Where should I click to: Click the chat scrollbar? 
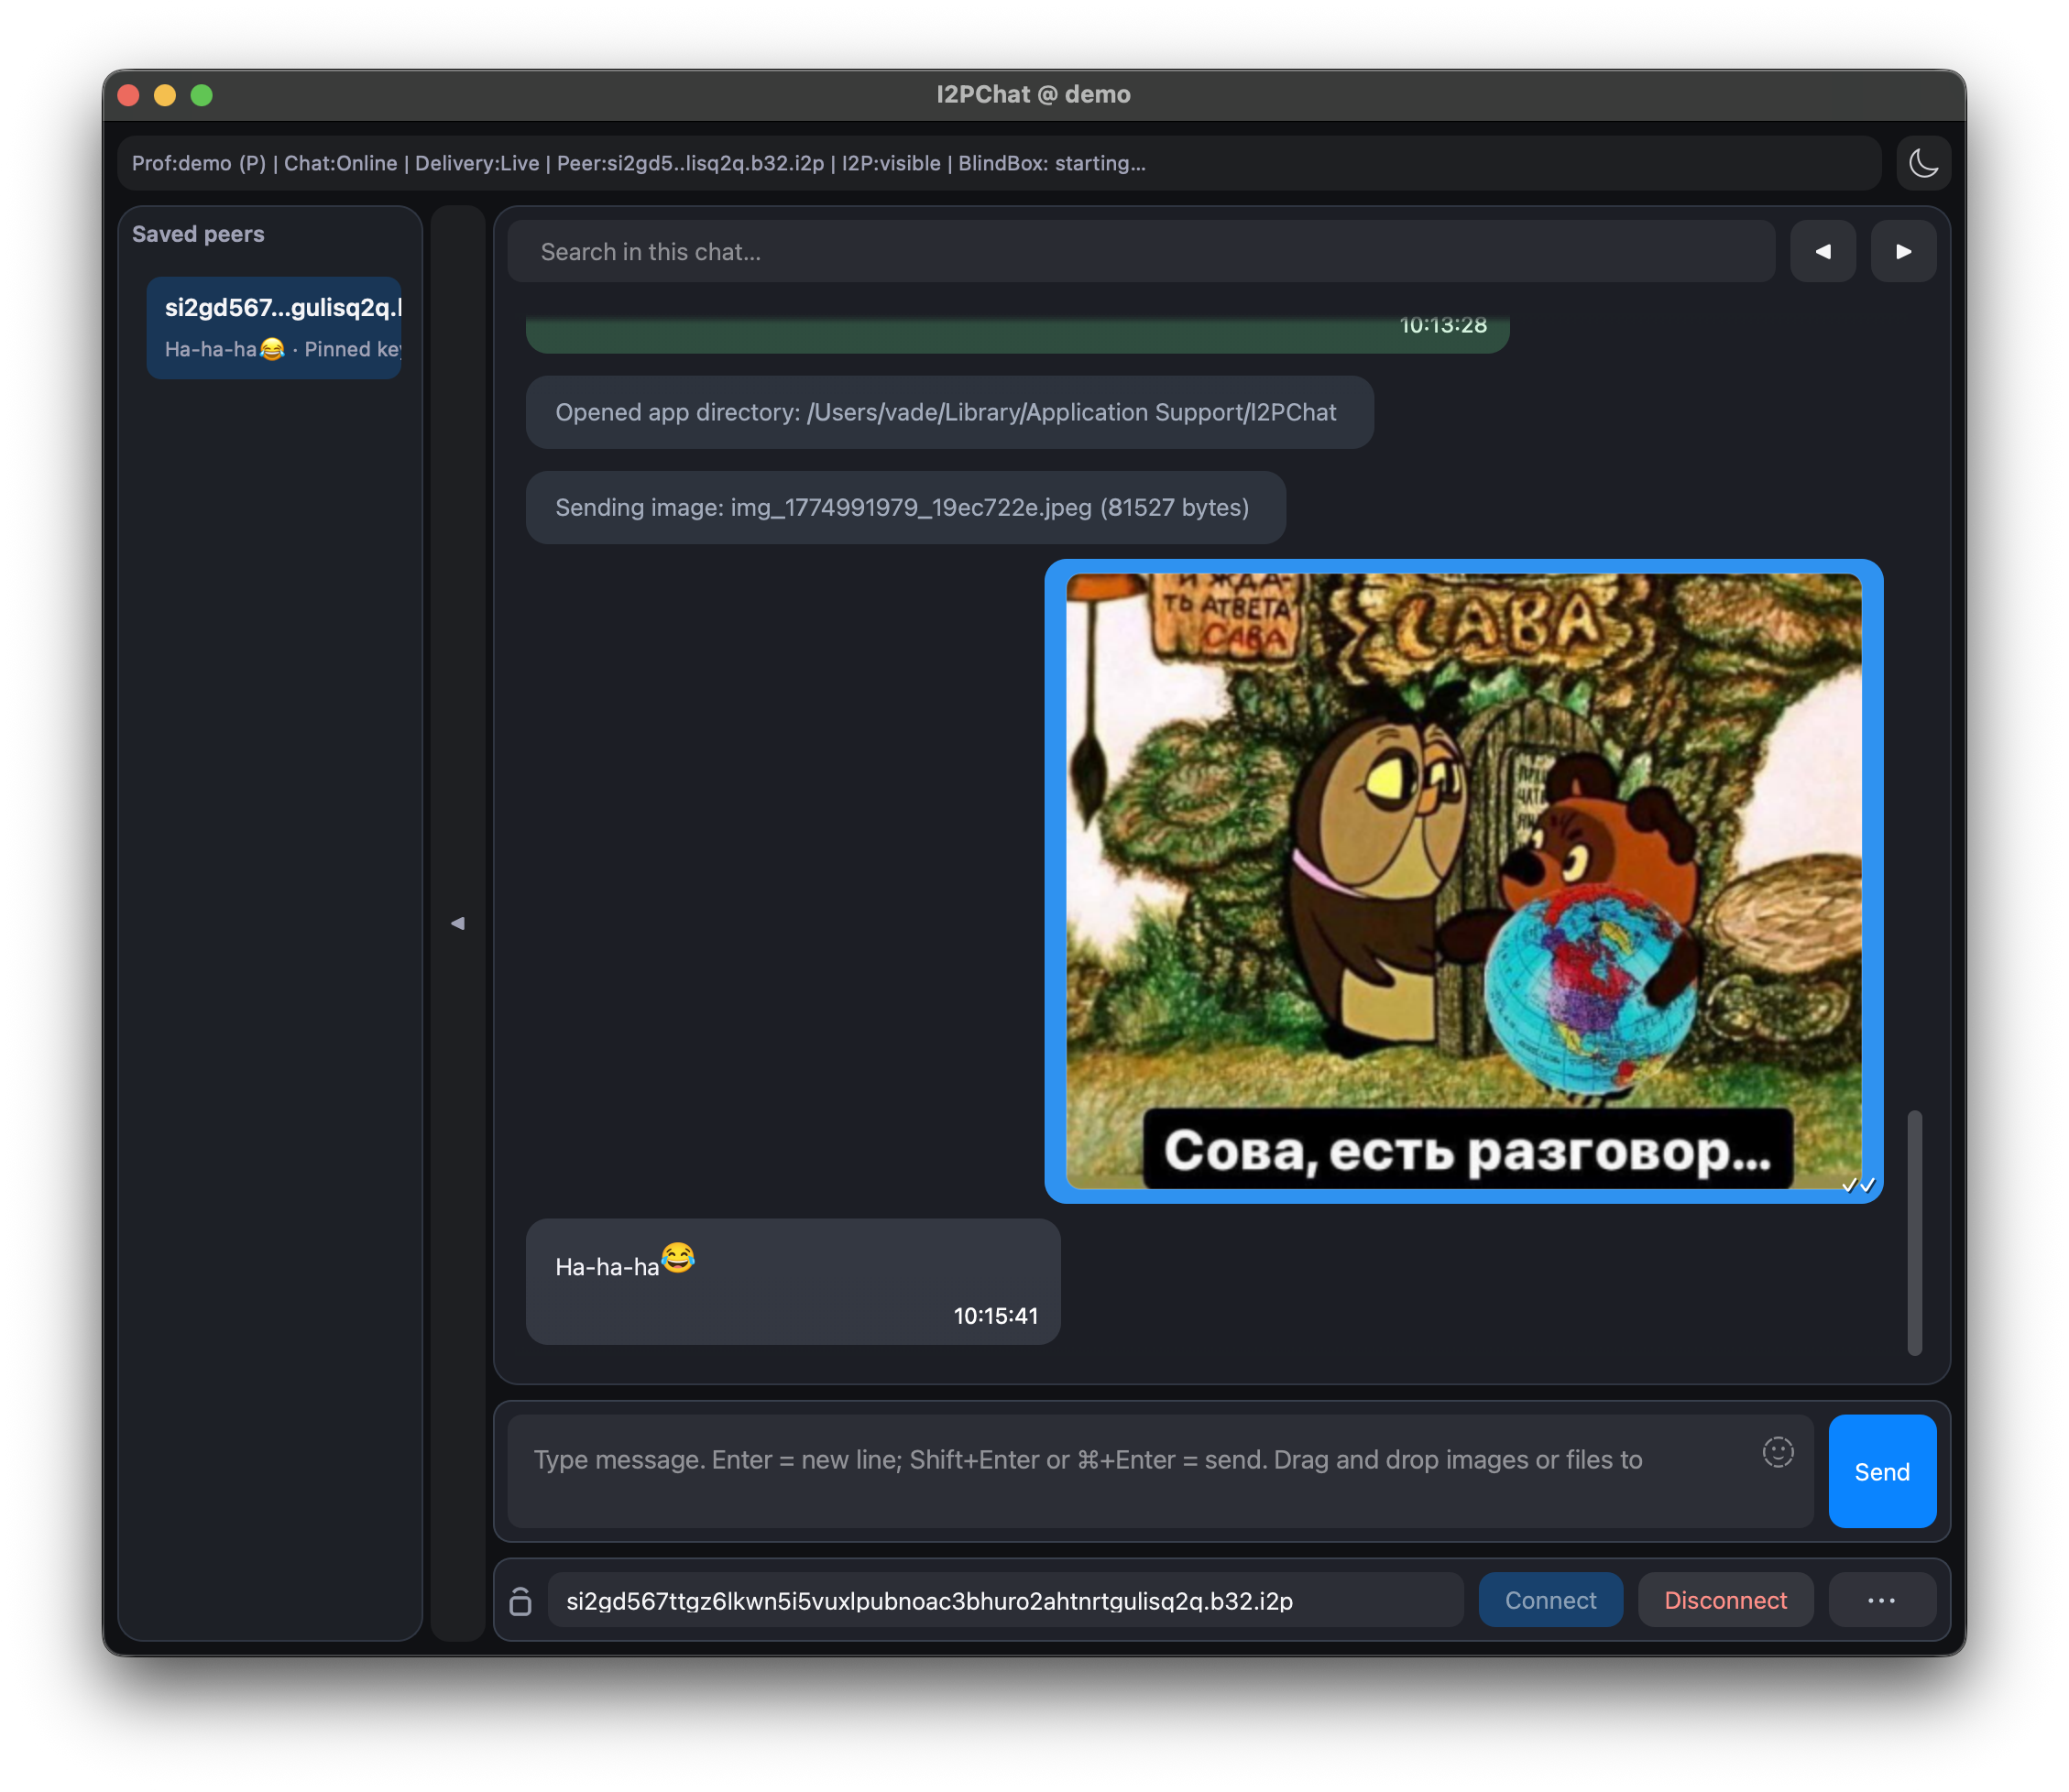tap(1914, 1232)
